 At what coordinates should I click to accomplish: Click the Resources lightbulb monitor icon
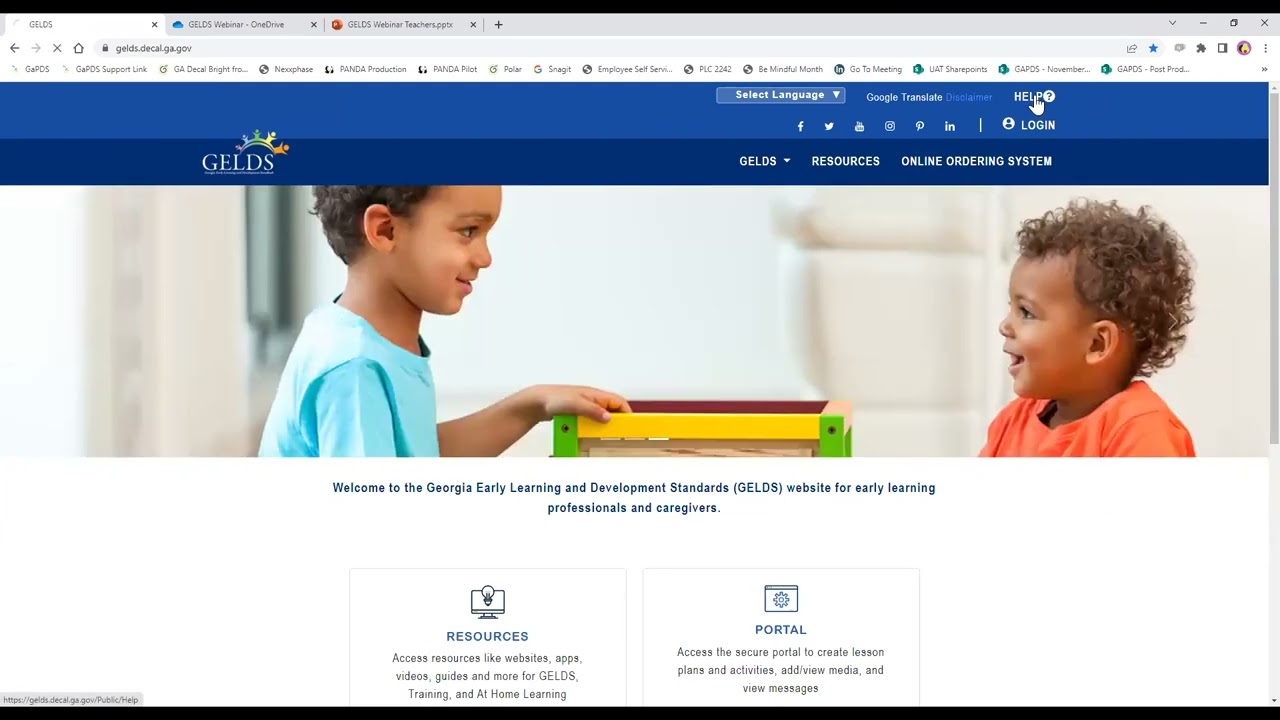488,601
